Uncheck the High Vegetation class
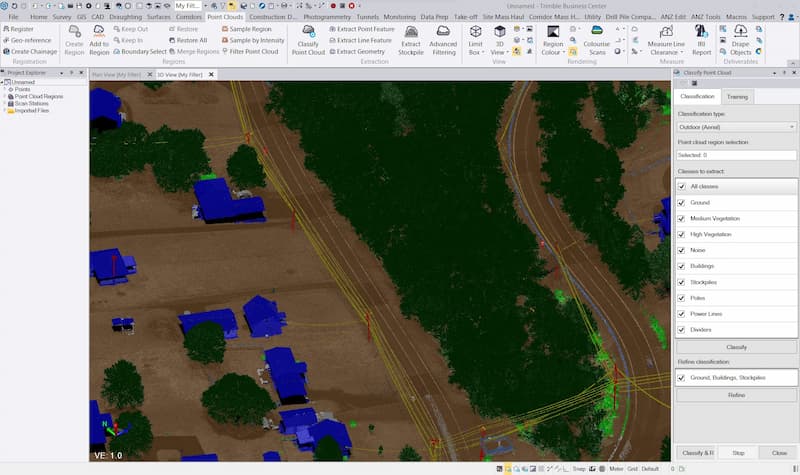Image resolution: width=800 pixels, height=475 pixels. coord(681,234)
